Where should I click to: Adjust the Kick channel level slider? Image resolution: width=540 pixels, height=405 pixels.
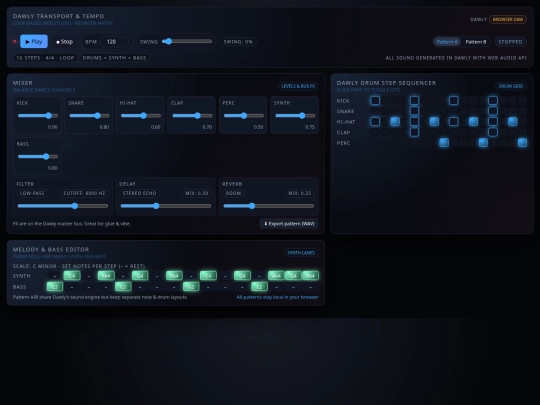pos(38,116)
